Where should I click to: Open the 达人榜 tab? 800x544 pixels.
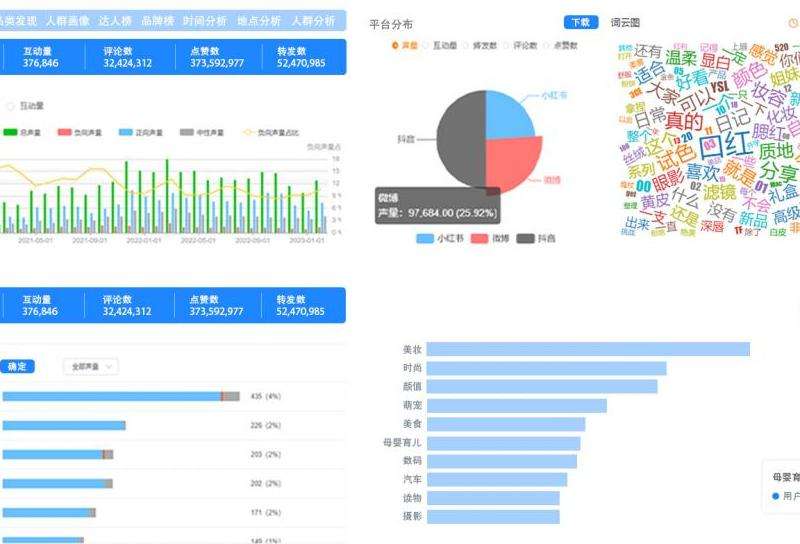tap(115, 20)
